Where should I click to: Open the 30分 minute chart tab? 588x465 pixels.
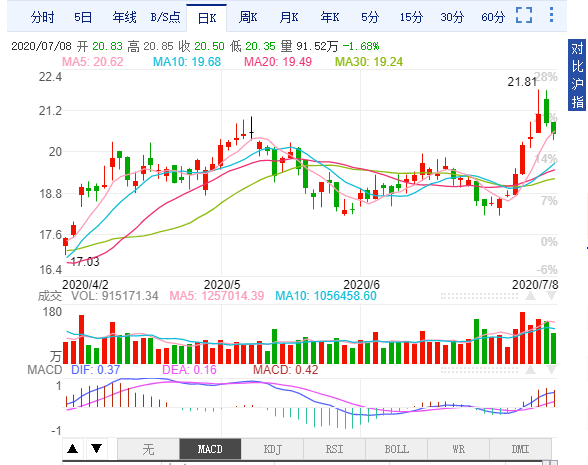click(452, 17)
